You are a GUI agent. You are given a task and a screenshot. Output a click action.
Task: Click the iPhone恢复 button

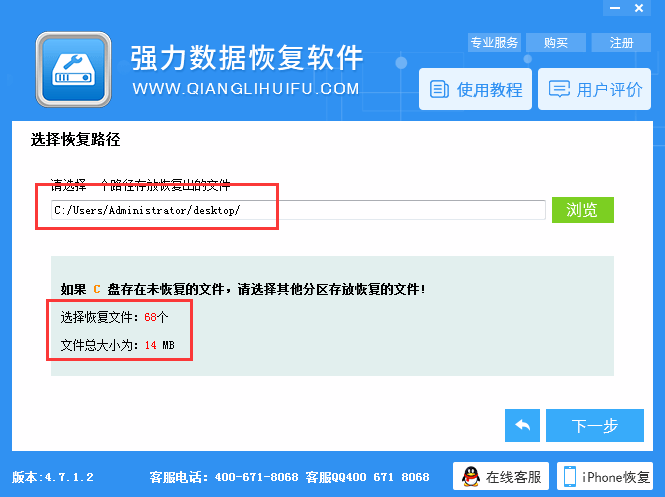point(605,476)
